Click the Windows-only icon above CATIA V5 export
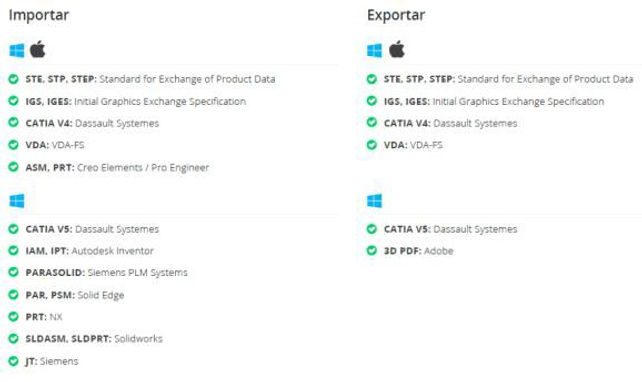The width and height of the screenshot is (642, 382). pyautogui.click(x=375, y=201)
